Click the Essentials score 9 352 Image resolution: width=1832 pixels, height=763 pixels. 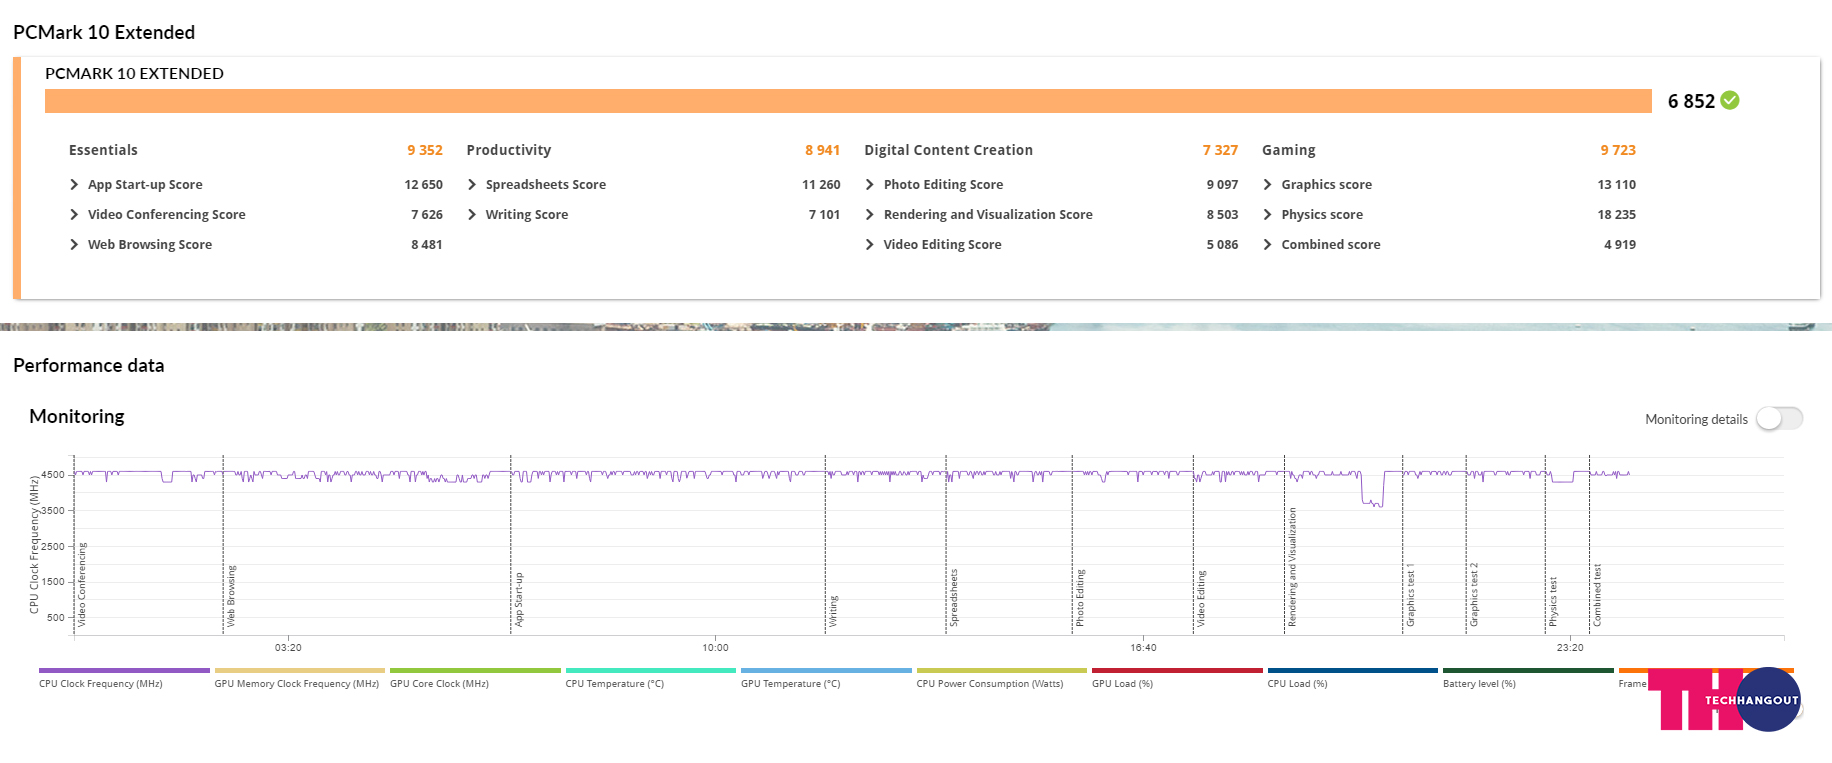425,150
